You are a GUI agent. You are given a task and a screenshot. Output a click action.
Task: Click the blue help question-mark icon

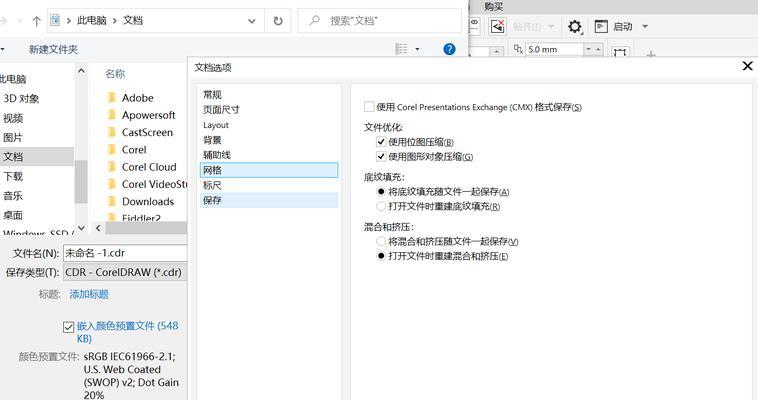coord(449,49)
